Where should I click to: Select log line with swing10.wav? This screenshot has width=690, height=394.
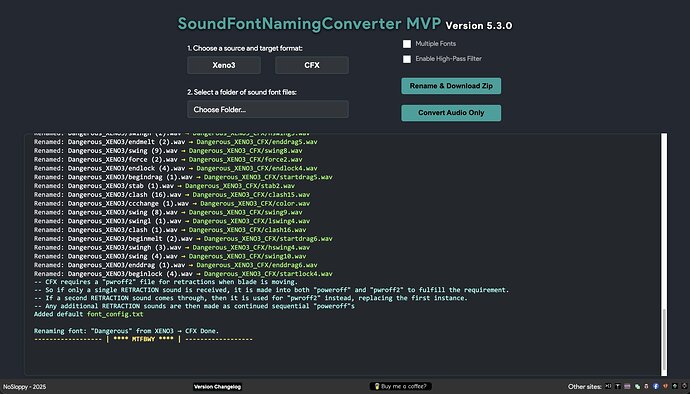point(170,256)
